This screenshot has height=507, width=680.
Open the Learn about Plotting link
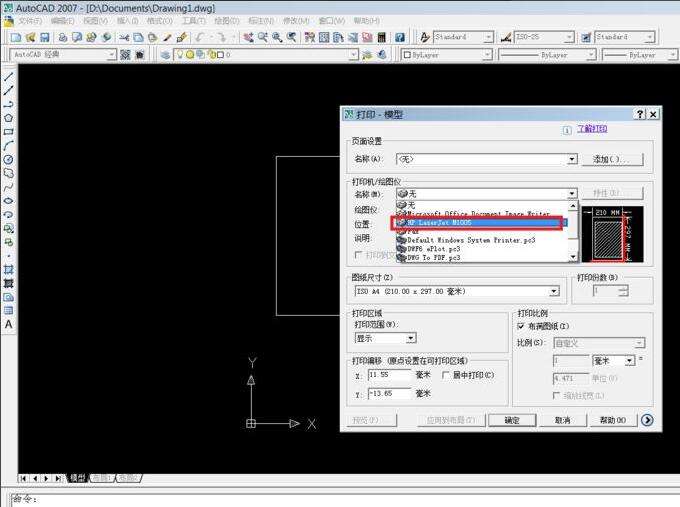tap(592, 129)
